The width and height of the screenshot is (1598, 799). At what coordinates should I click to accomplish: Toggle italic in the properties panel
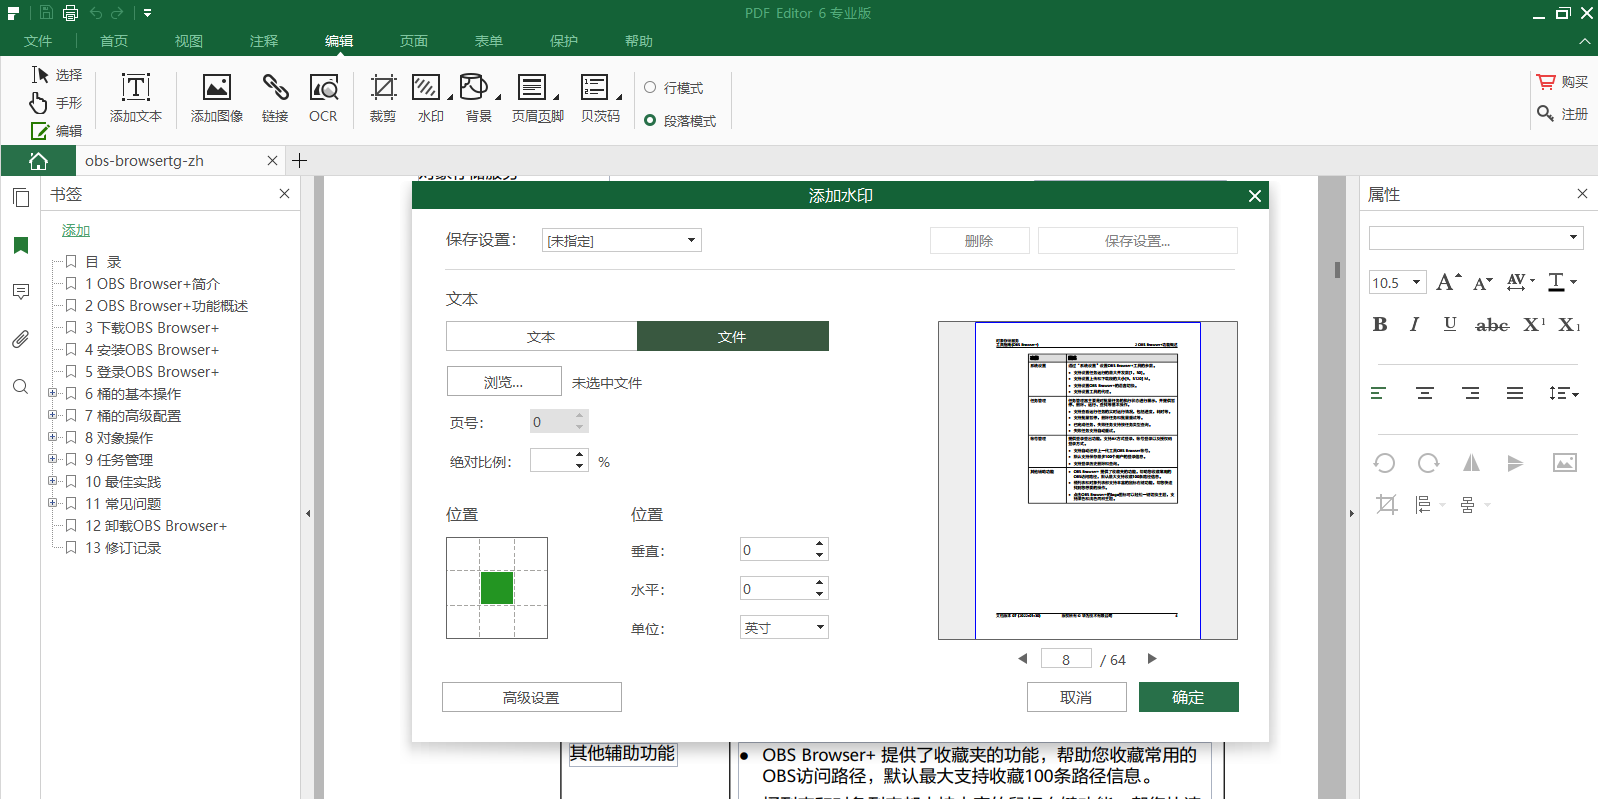(1414, 324)
